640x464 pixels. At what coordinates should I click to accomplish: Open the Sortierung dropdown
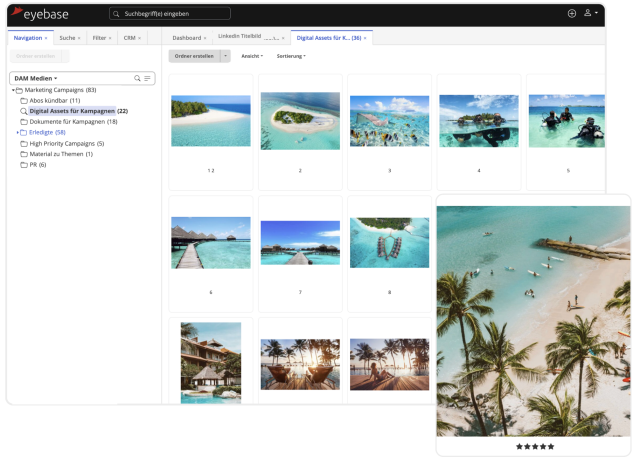[x=291, y=56]
